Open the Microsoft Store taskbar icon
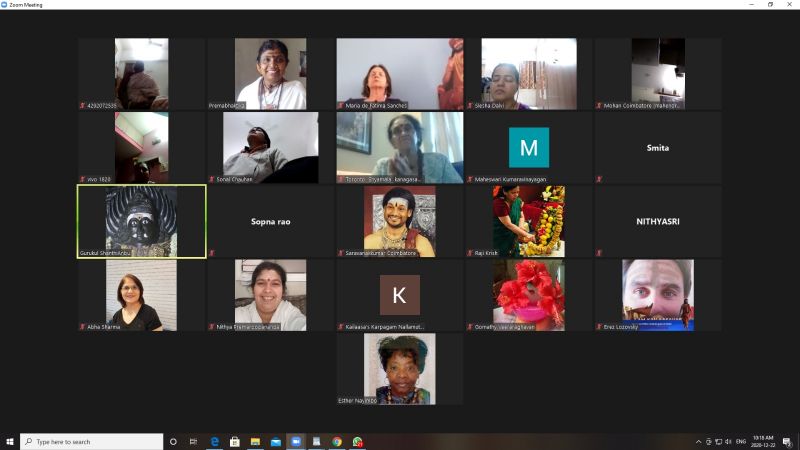800x450 pixels. pyautogui.click(x=235, y=441)
